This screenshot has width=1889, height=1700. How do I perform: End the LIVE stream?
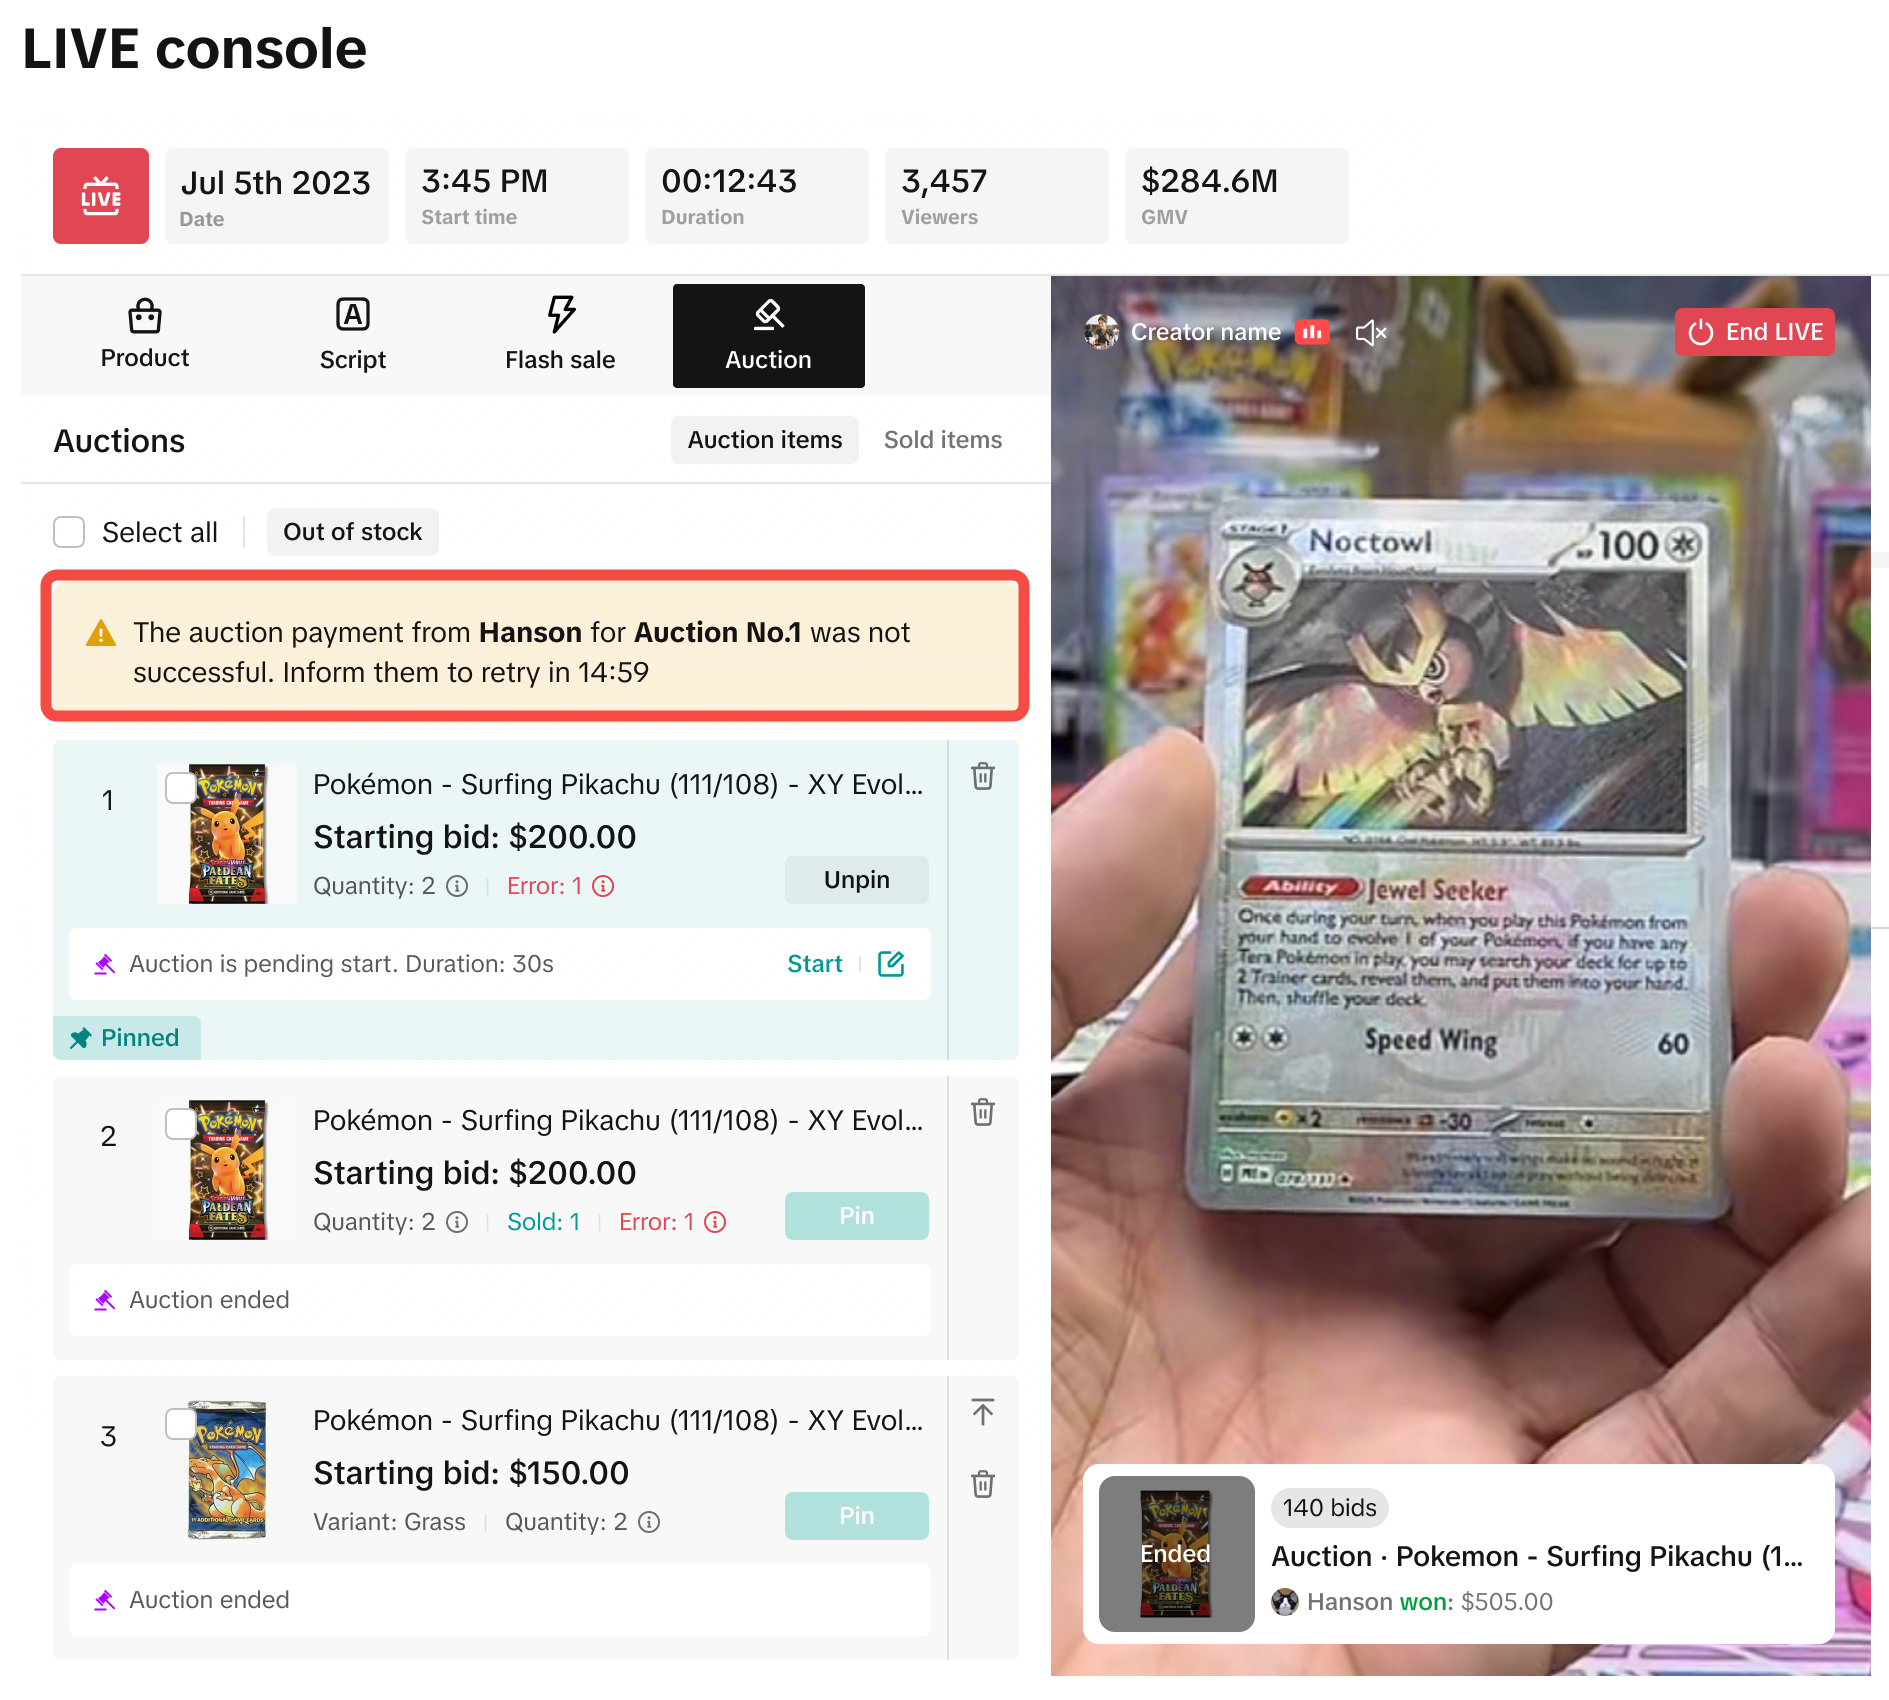point(1755,332)
